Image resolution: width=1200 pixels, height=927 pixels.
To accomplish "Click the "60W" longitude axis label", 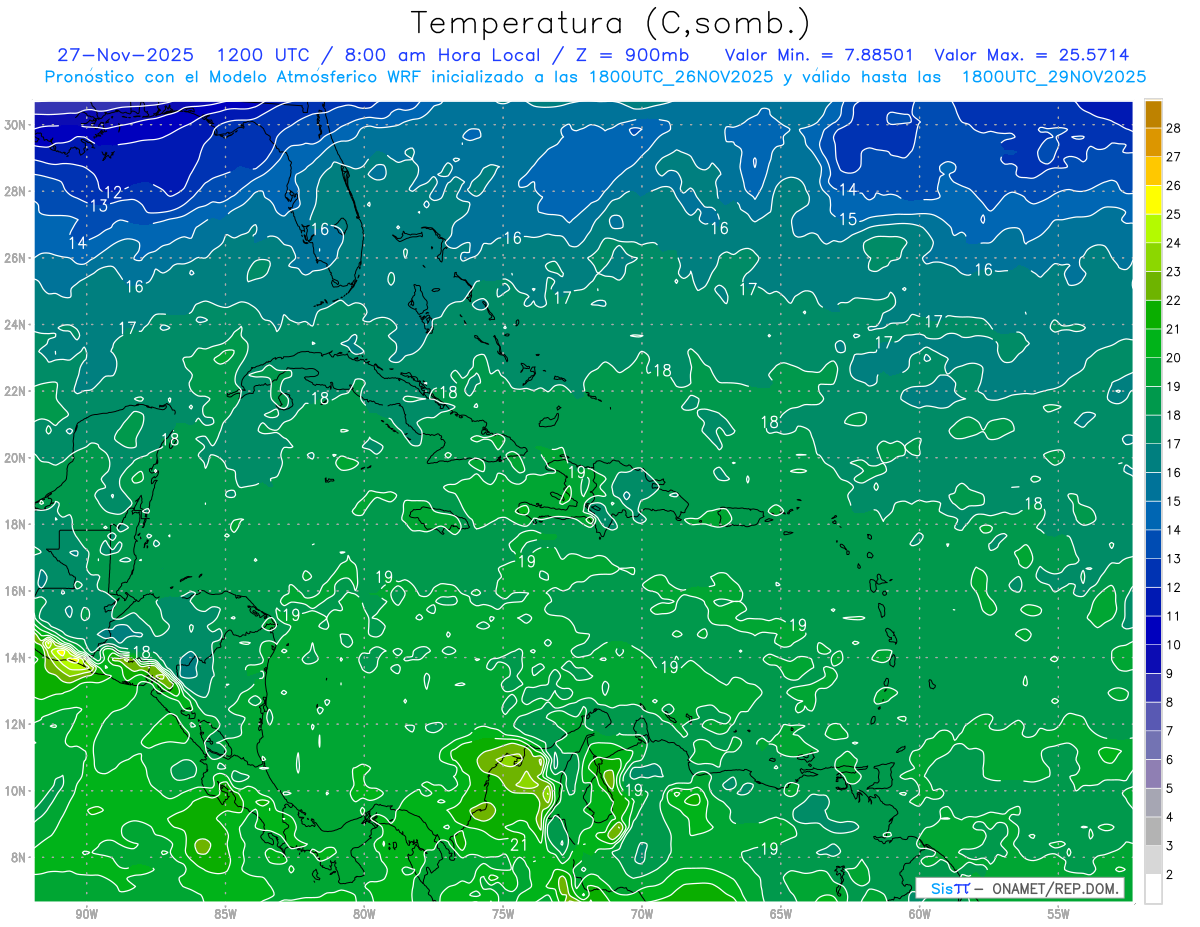I will [920, 914].
